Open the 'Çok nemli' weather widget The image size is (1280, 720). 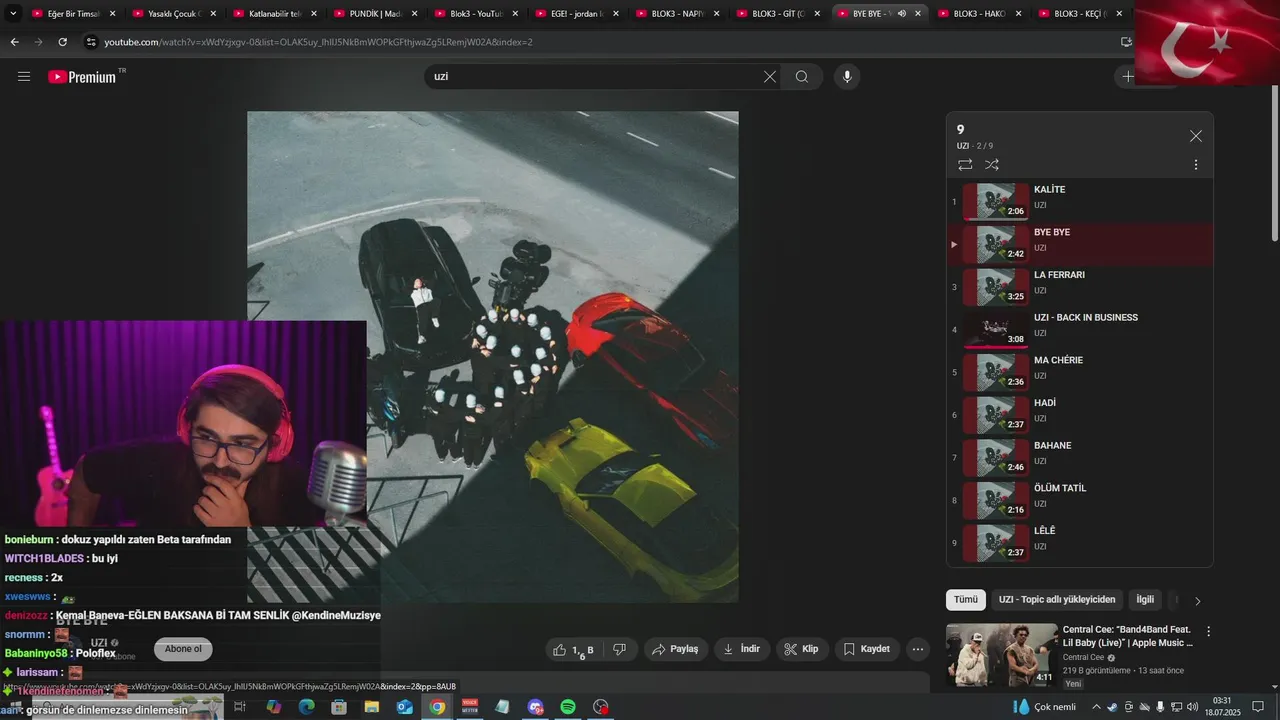tap(1044, 707)
